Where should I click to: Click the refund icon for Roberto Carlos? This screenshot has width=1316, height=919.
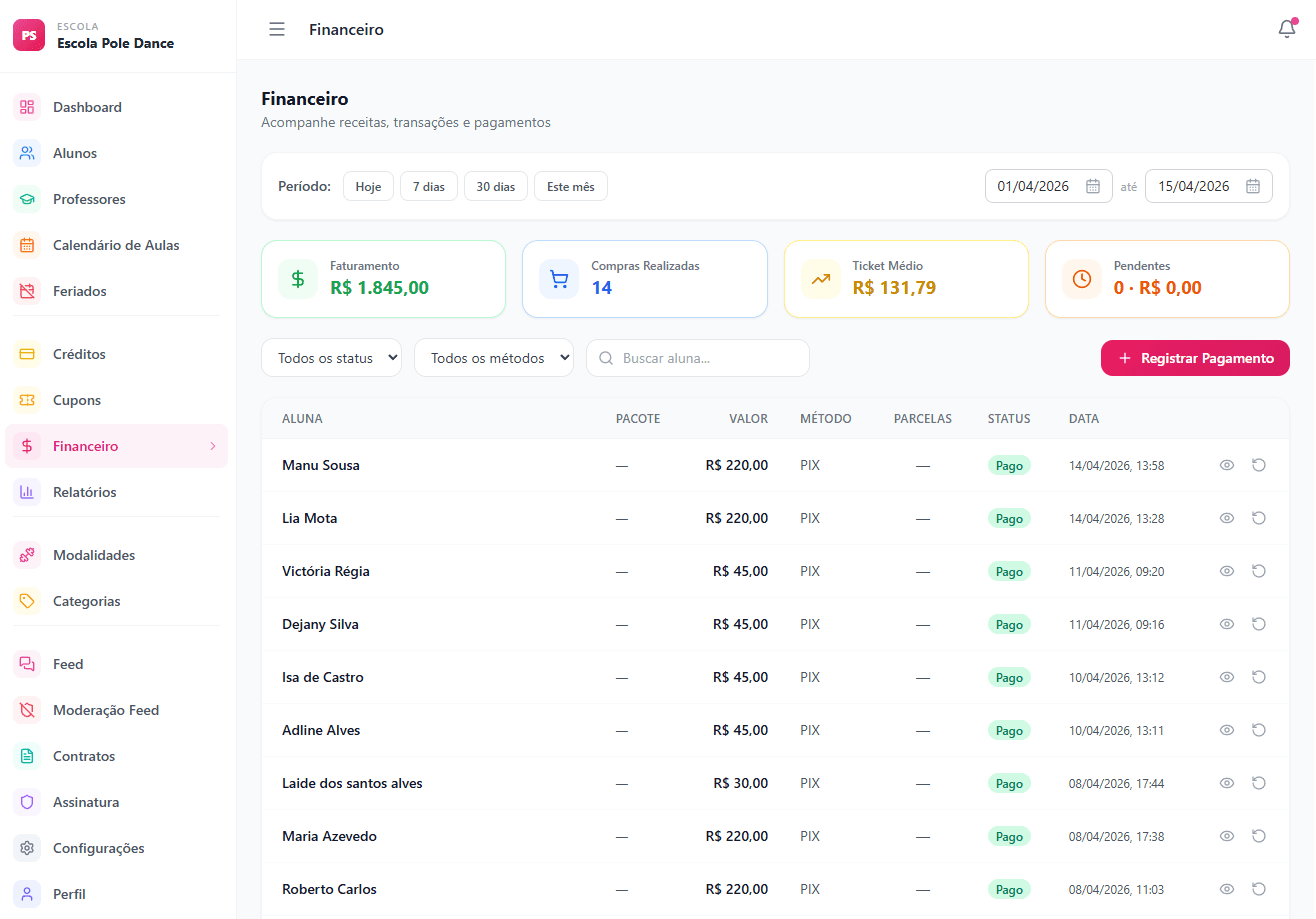pos(1259,889)
